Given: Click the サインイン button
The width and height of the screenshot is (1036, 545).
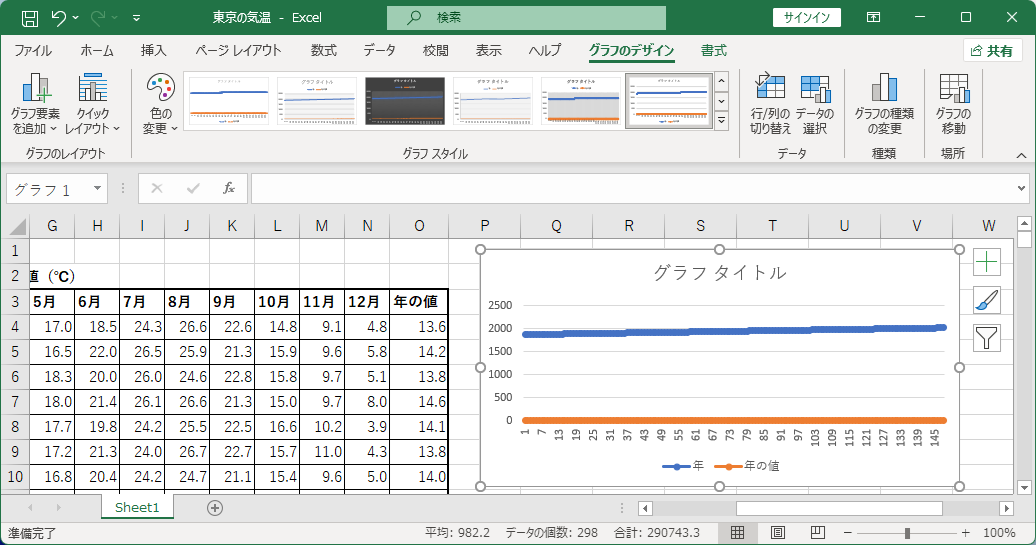Looking at the screenshot, I should coord(806,18).
